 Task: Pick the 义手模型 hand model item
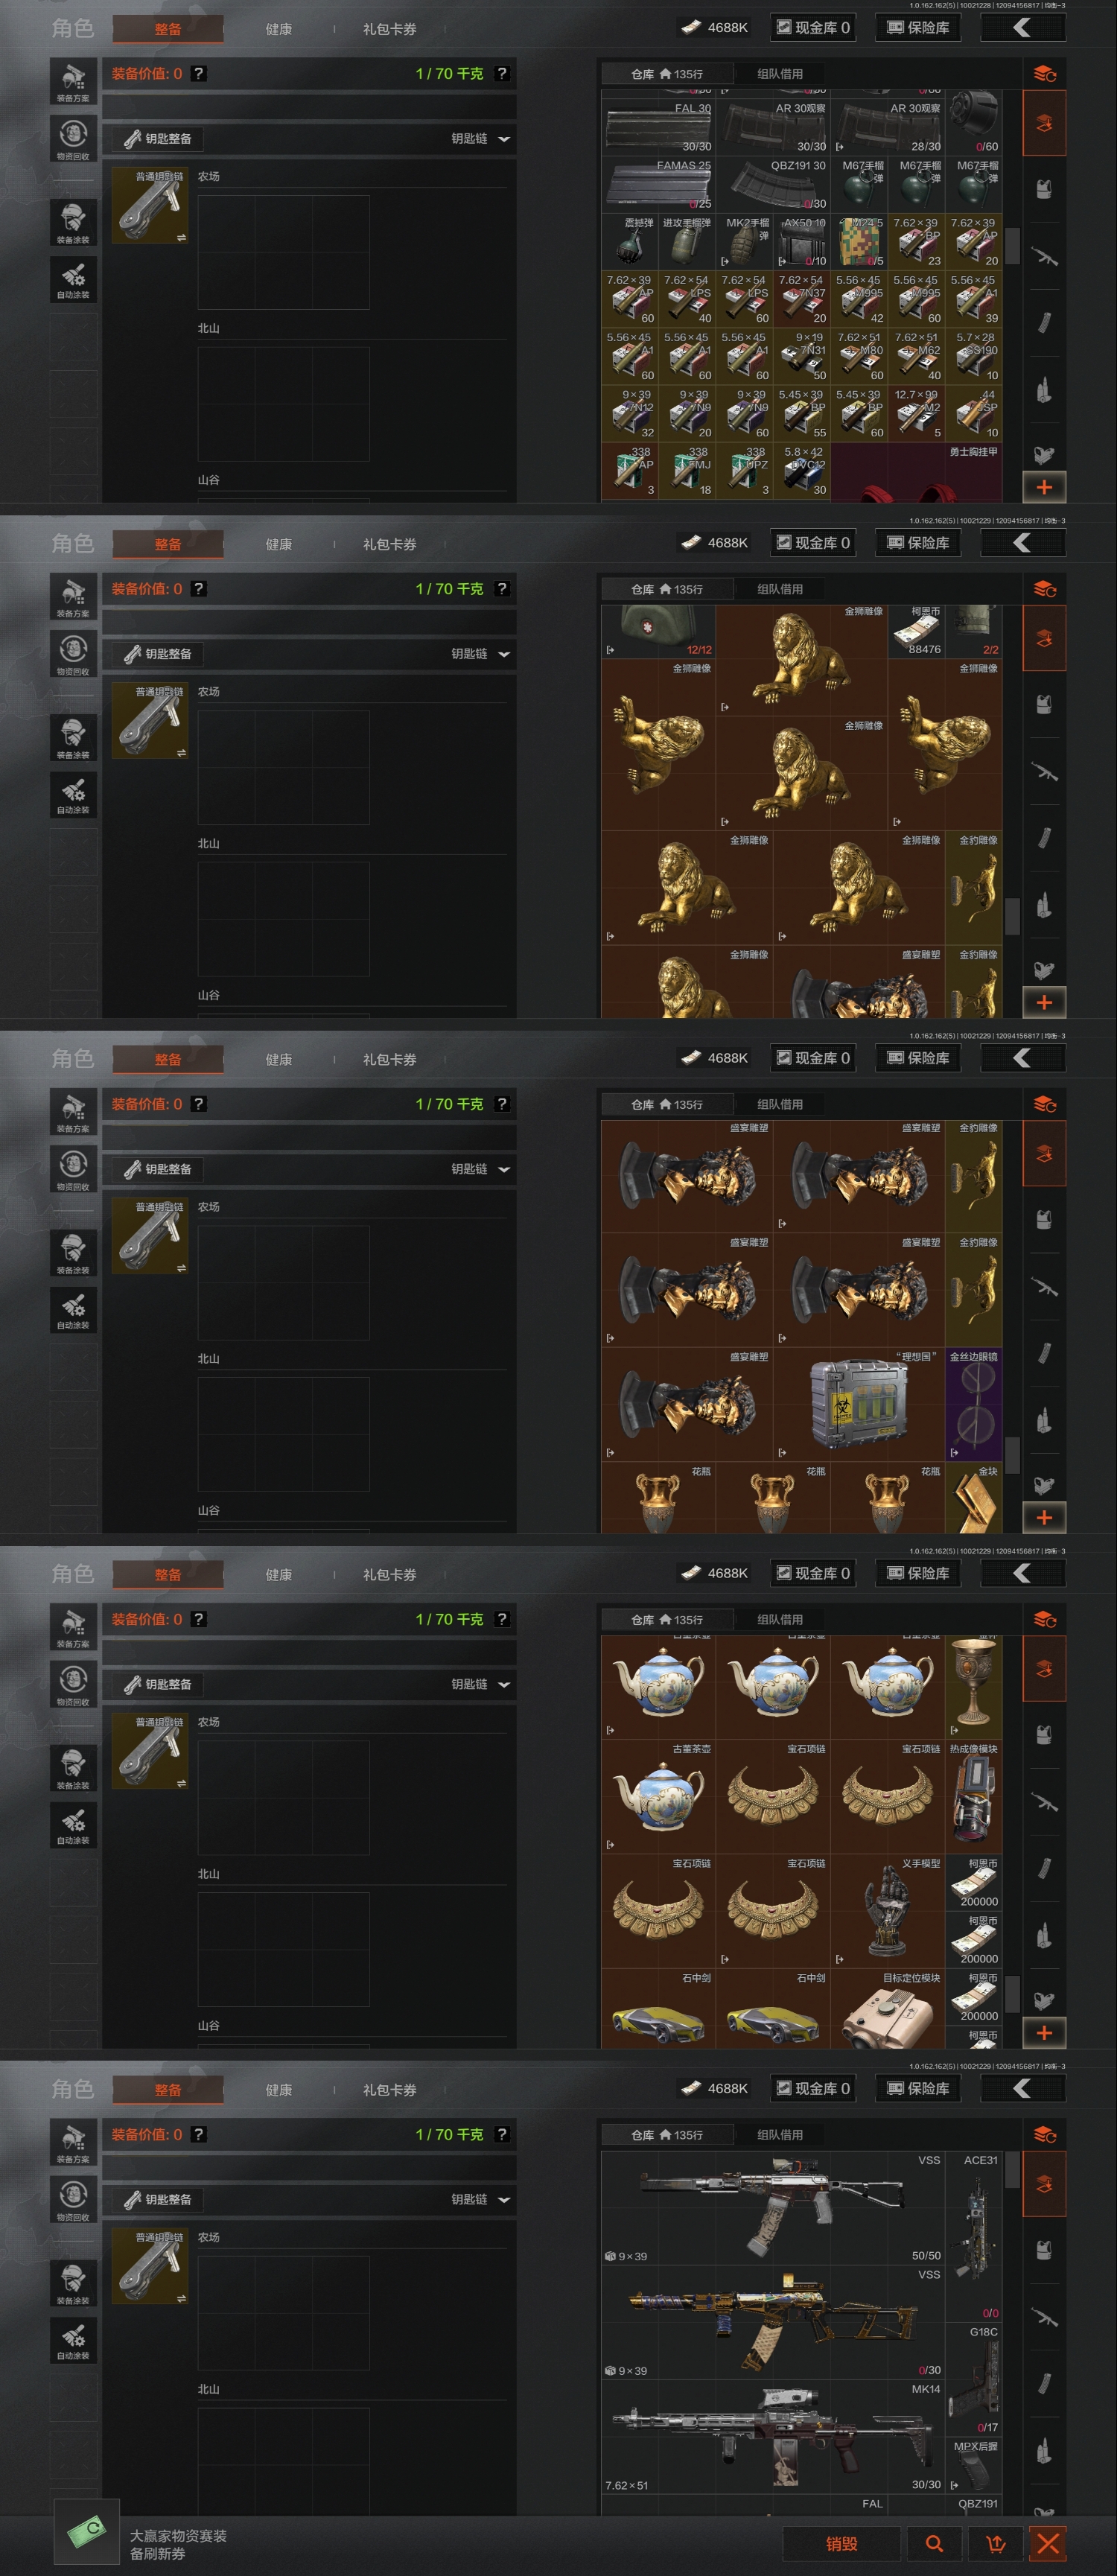[887, 1911]
